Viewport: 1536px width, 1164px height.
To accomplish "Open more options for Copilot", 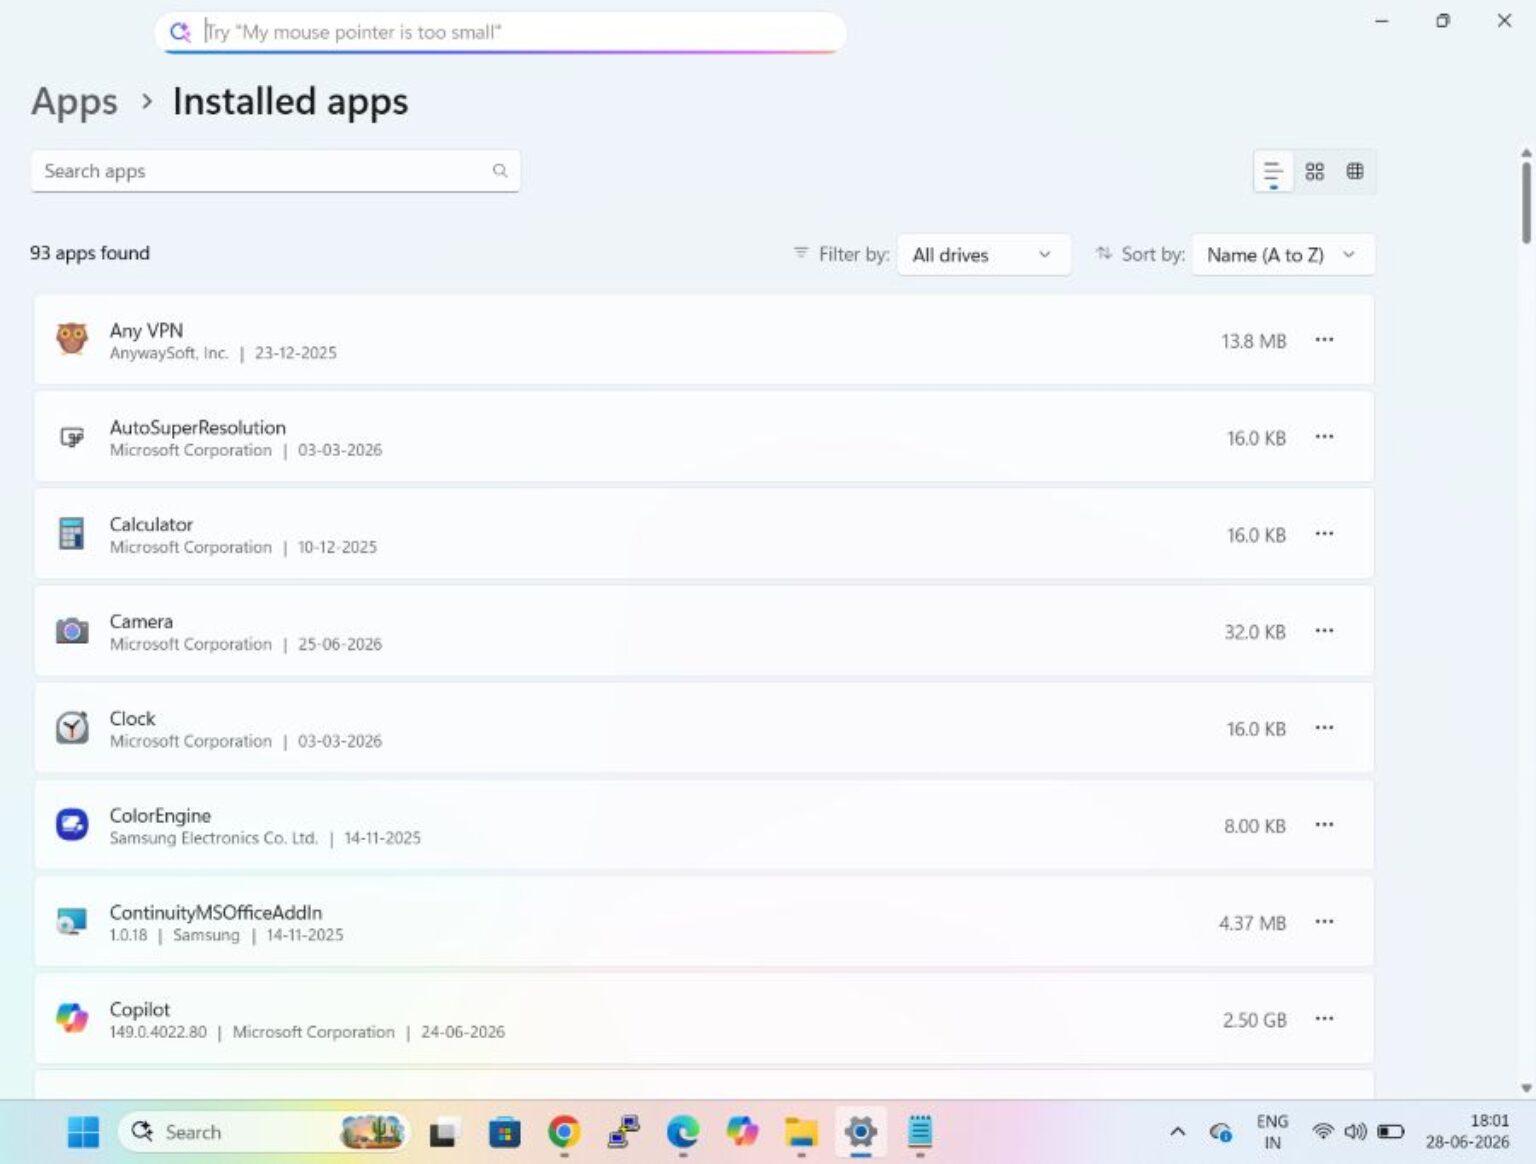I will tap(1324, 1019).
